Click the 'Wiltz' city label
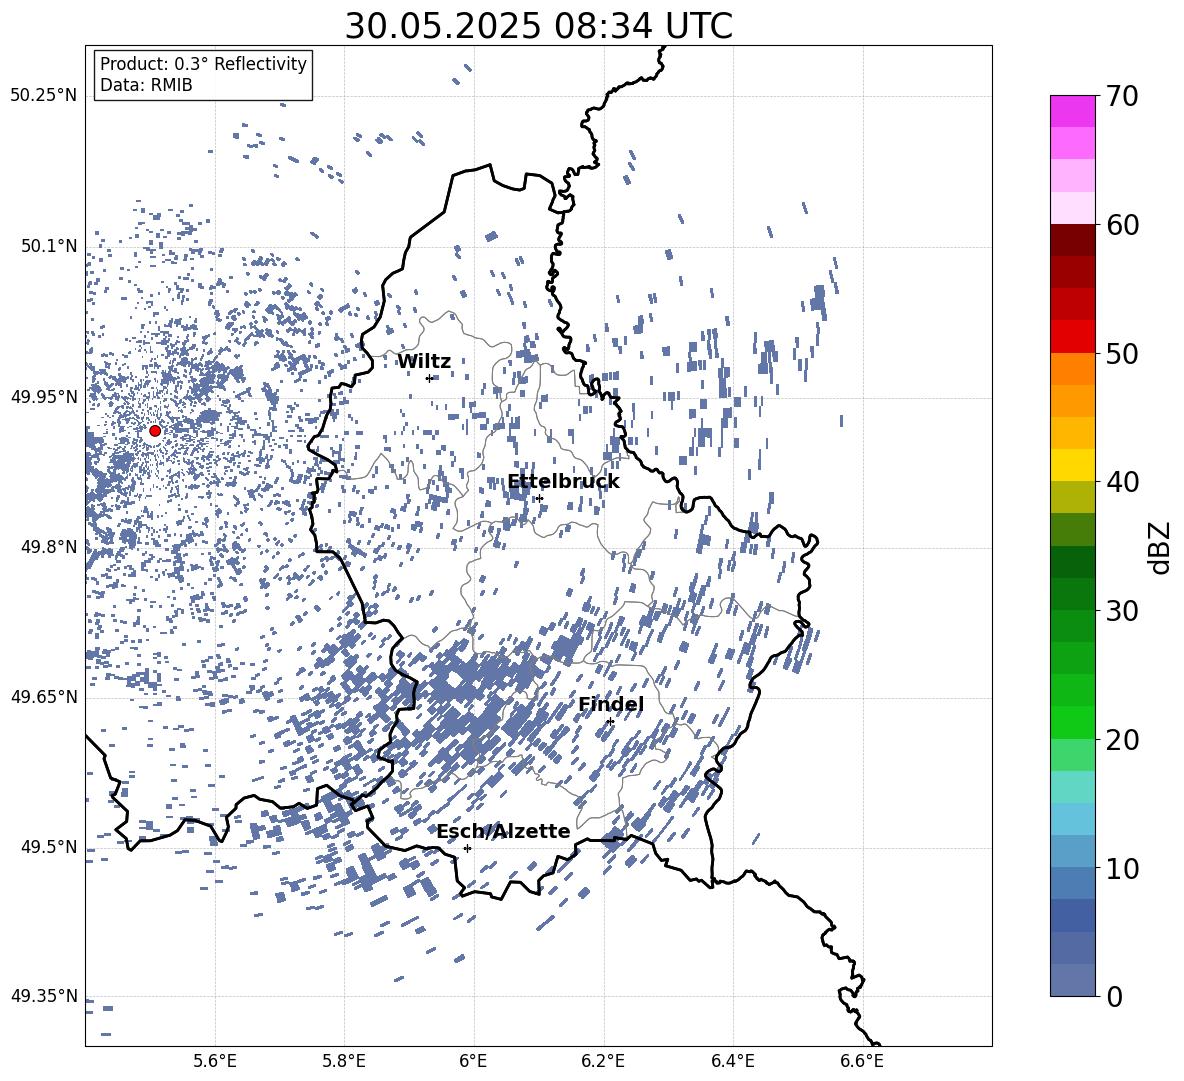 pyautogui.click(x=424, y=362)
